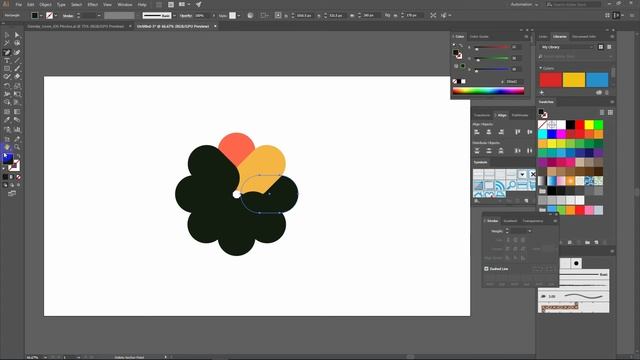Select the Type tool
Image resolution: width=640 pixels, height=360 pixels.
(7, 60)
